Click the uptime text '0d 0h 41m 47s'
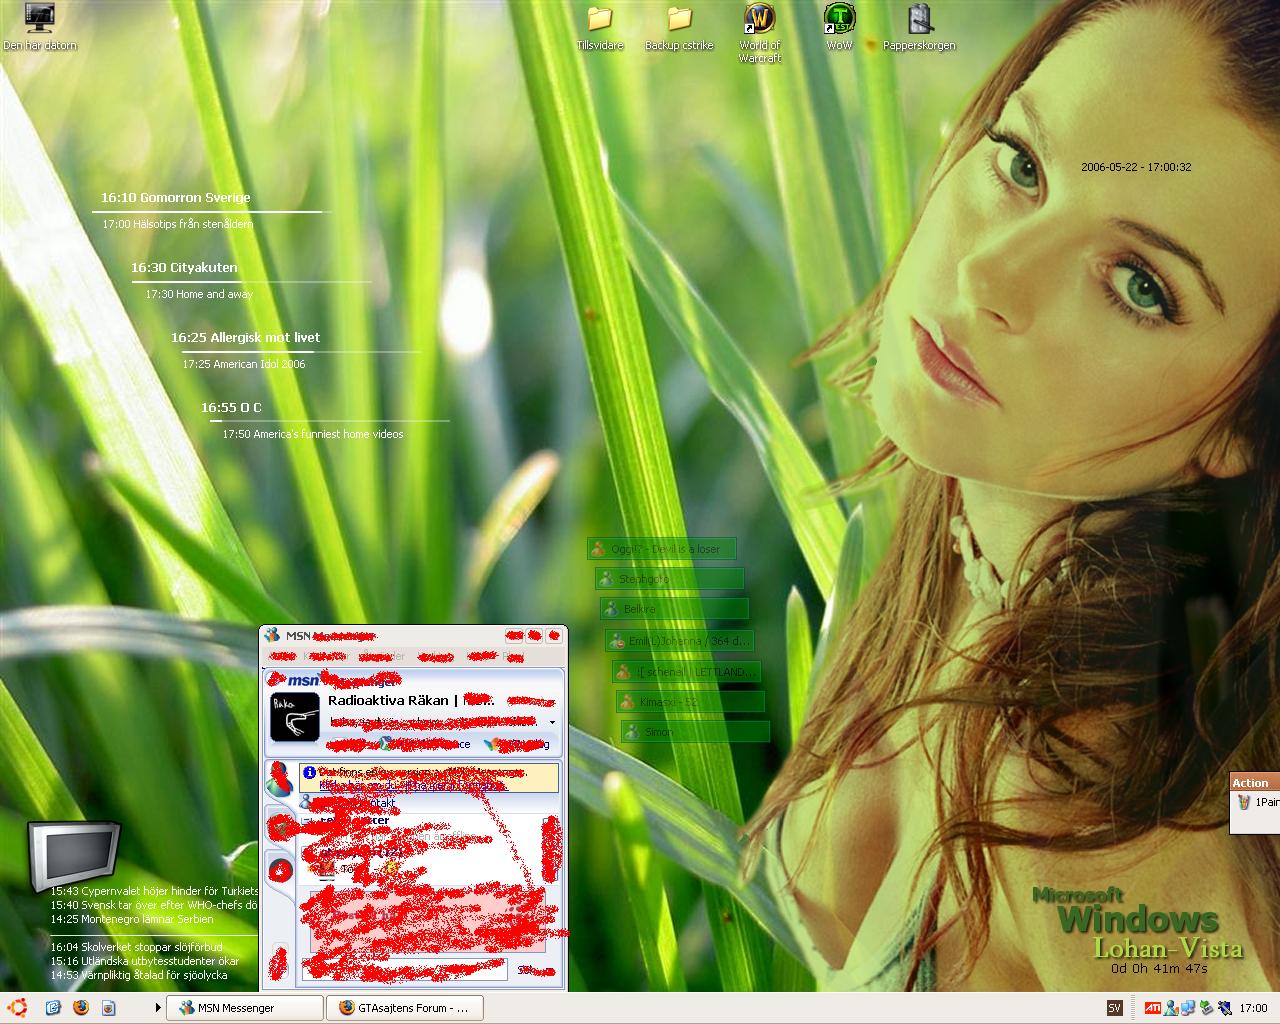1280x1024 pixels. click(1159, 968)
